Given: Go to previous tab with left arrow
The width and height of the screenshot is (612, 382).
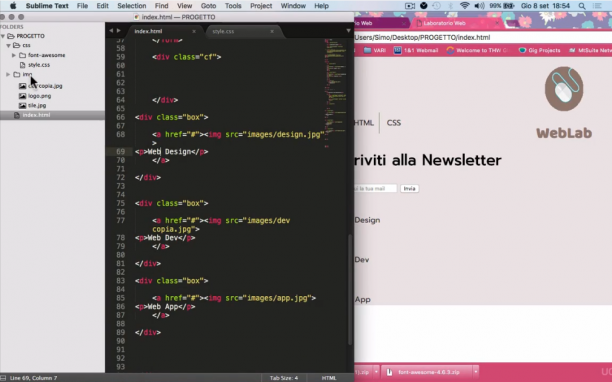Looking at the screenshot, I should [111, 30].
